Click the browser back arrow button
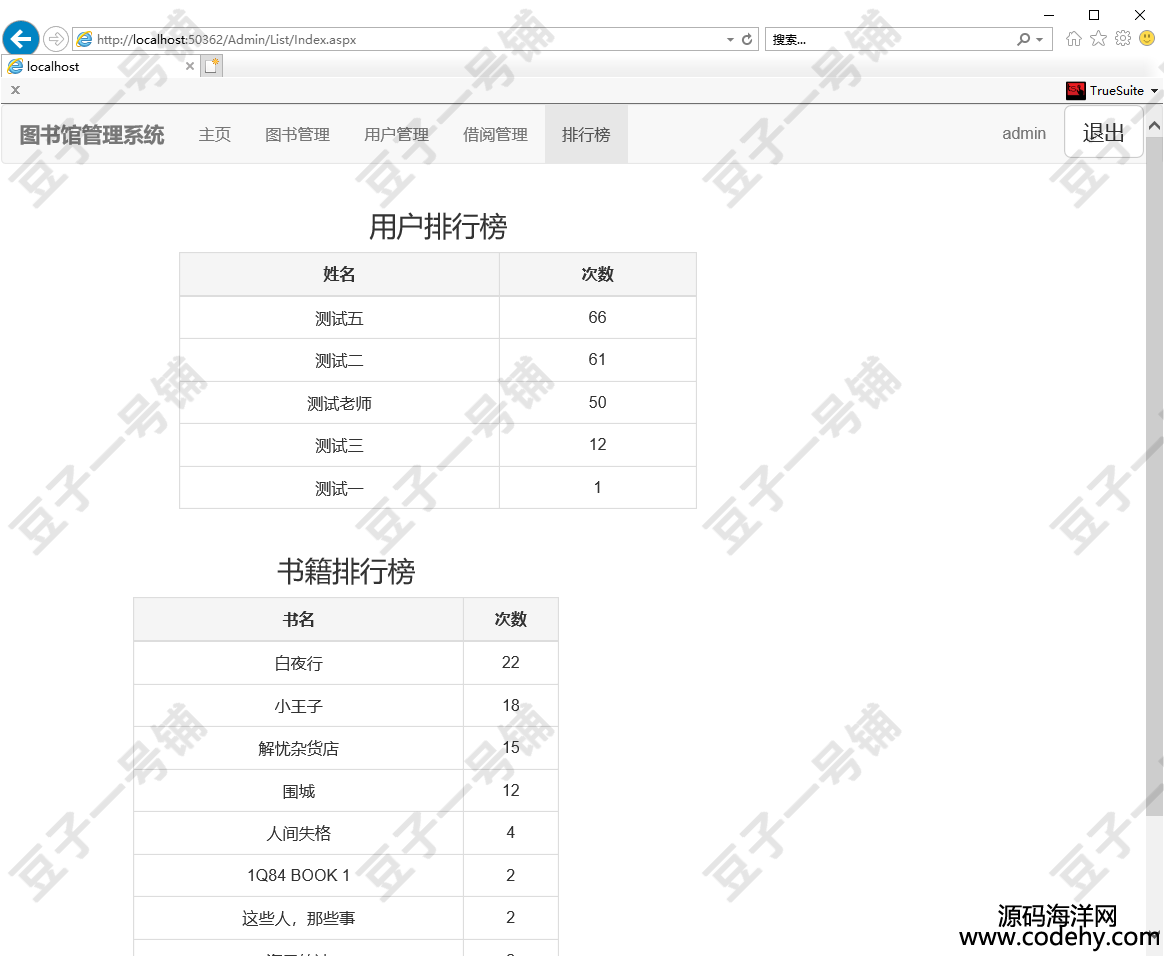Viewport: 1164px width, 957px height. pyautogui.click(x=21, y=39)
